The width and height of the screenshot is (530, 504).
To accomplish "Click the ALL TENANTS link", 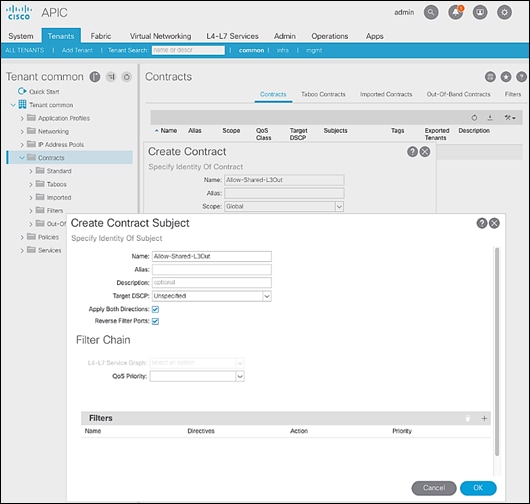I will pos(25,50).
